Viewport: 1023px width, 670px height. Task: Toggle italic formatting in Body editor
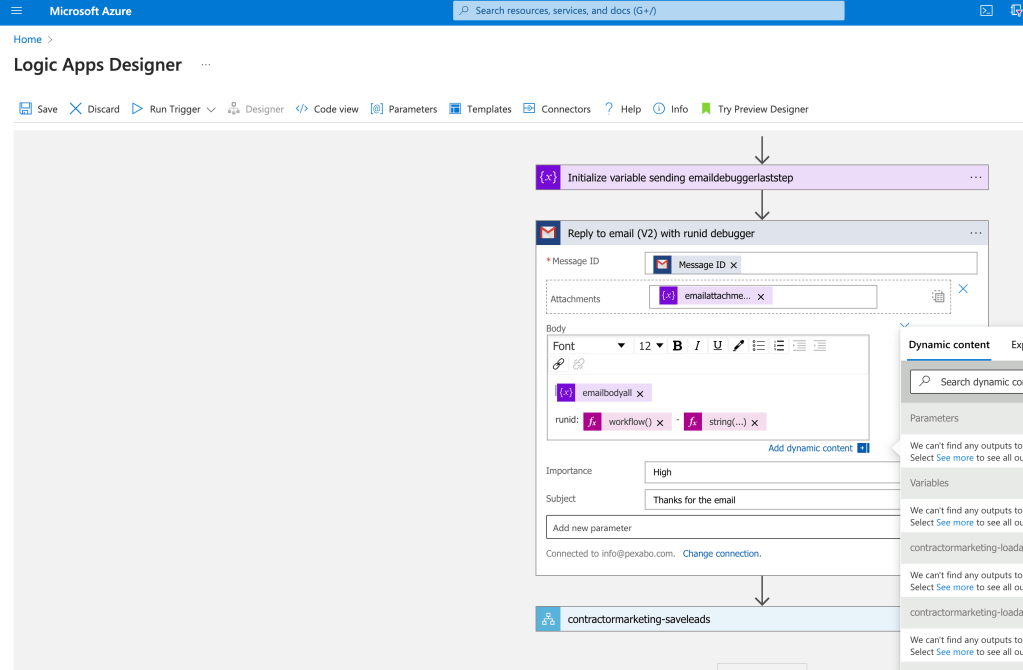tap(697, 346)
